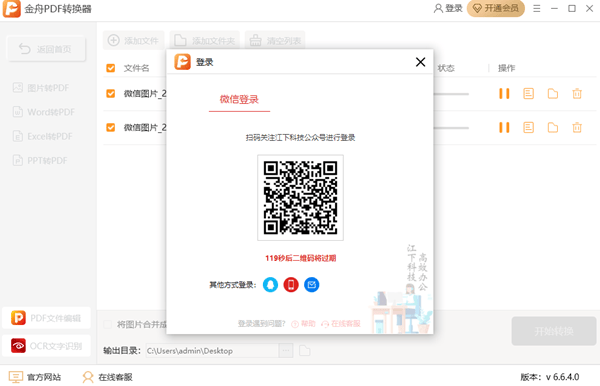Delete the first file row
Screen dimensions: 600x386
click(x=577, y=94)
